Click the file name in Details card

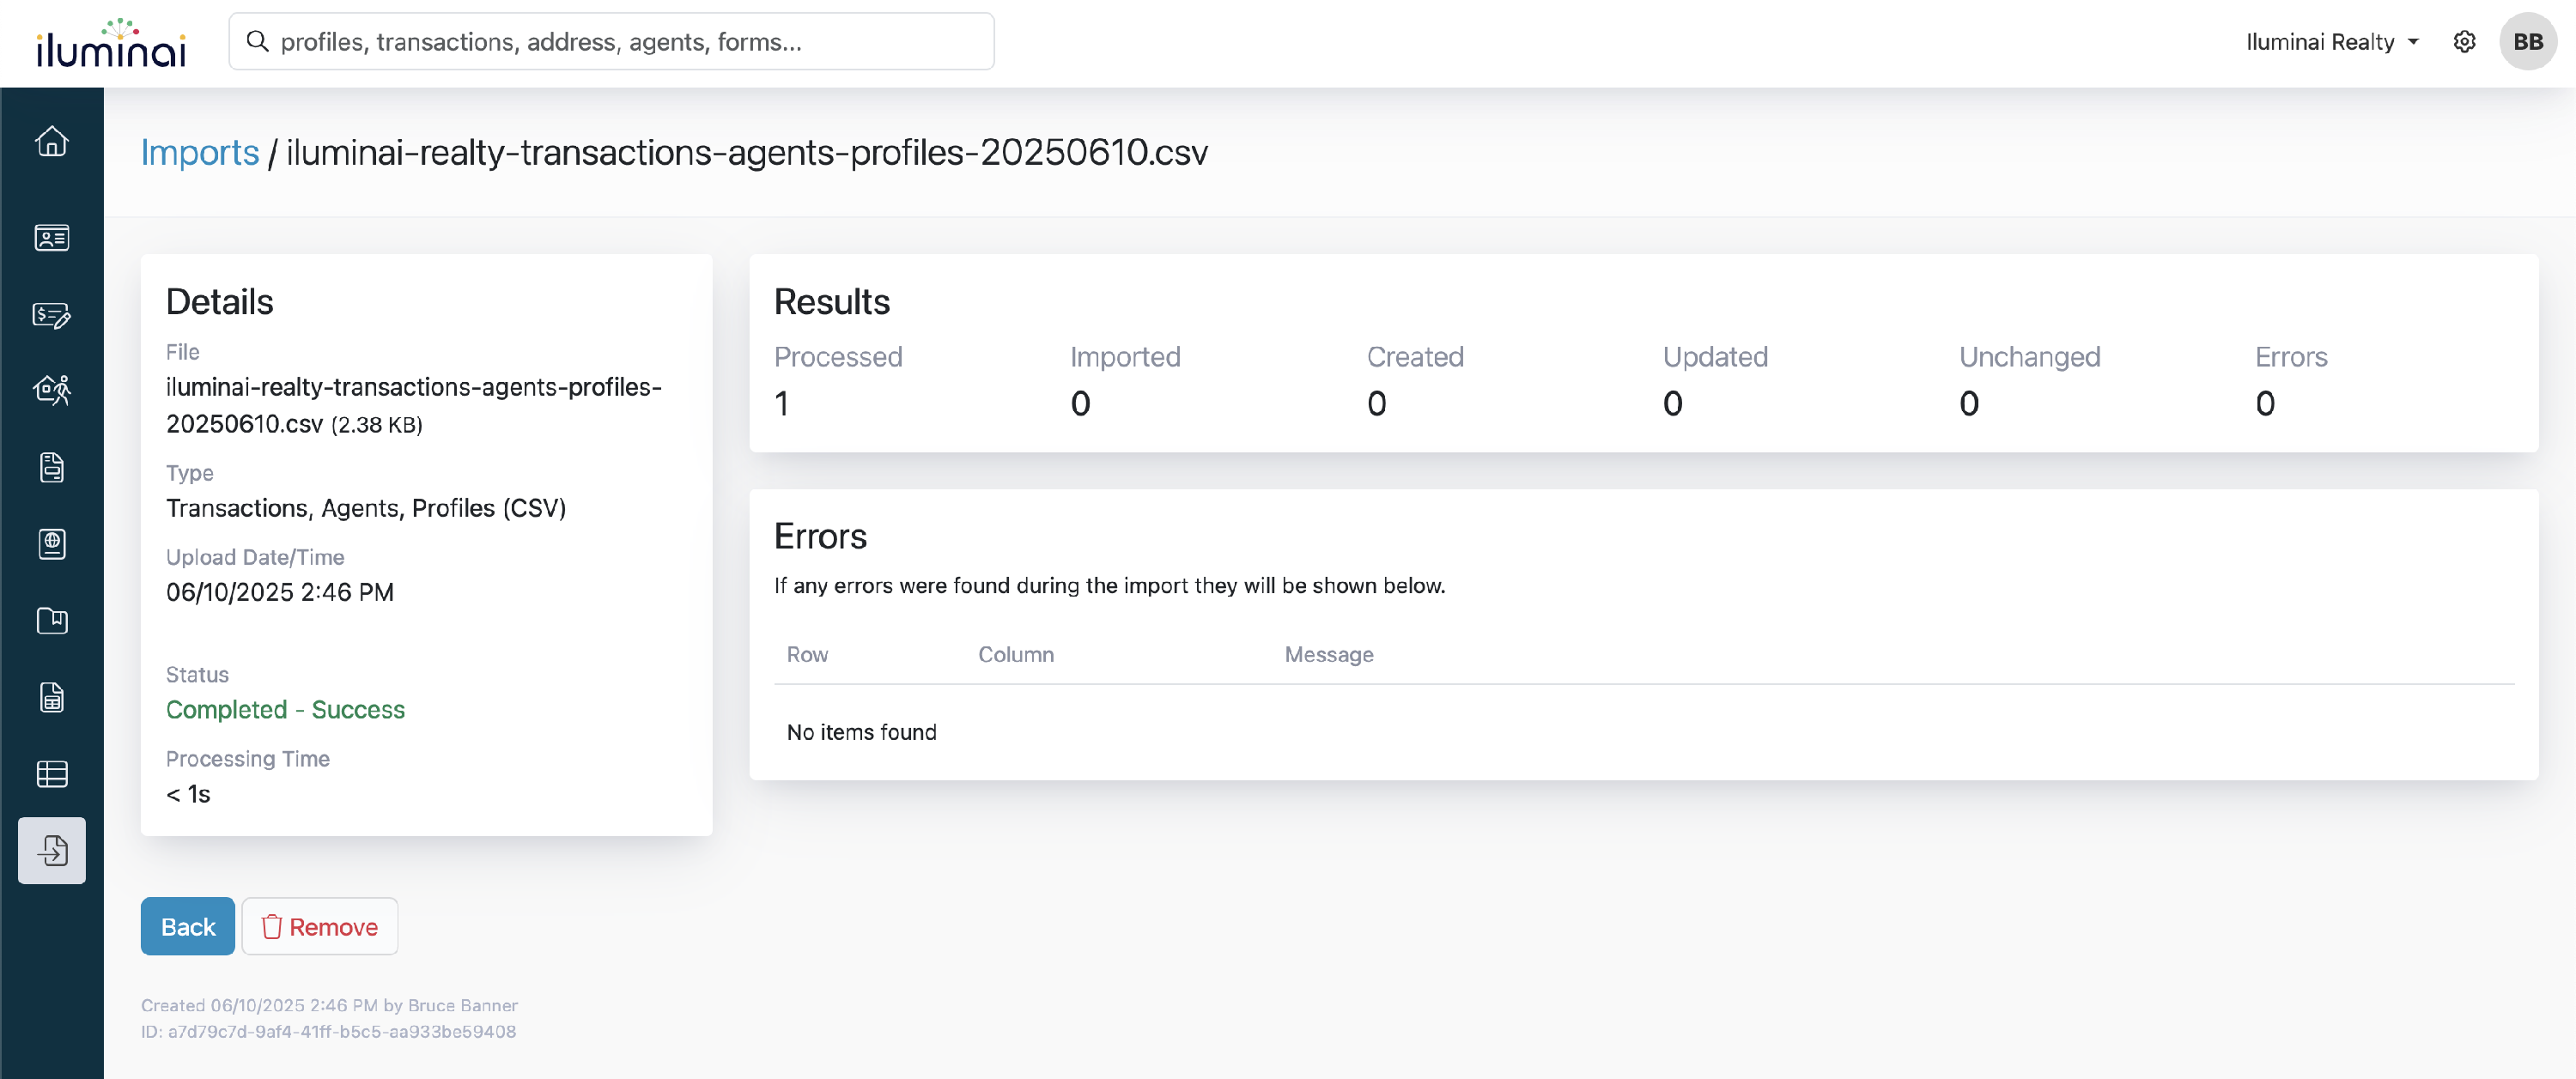point(414,405)
